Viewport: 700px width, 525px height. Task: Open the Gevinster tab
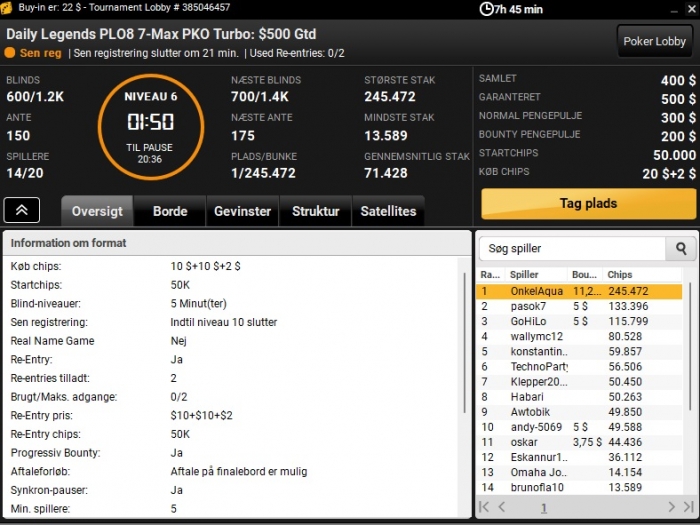pyautogui.click(x=242, y=211)
